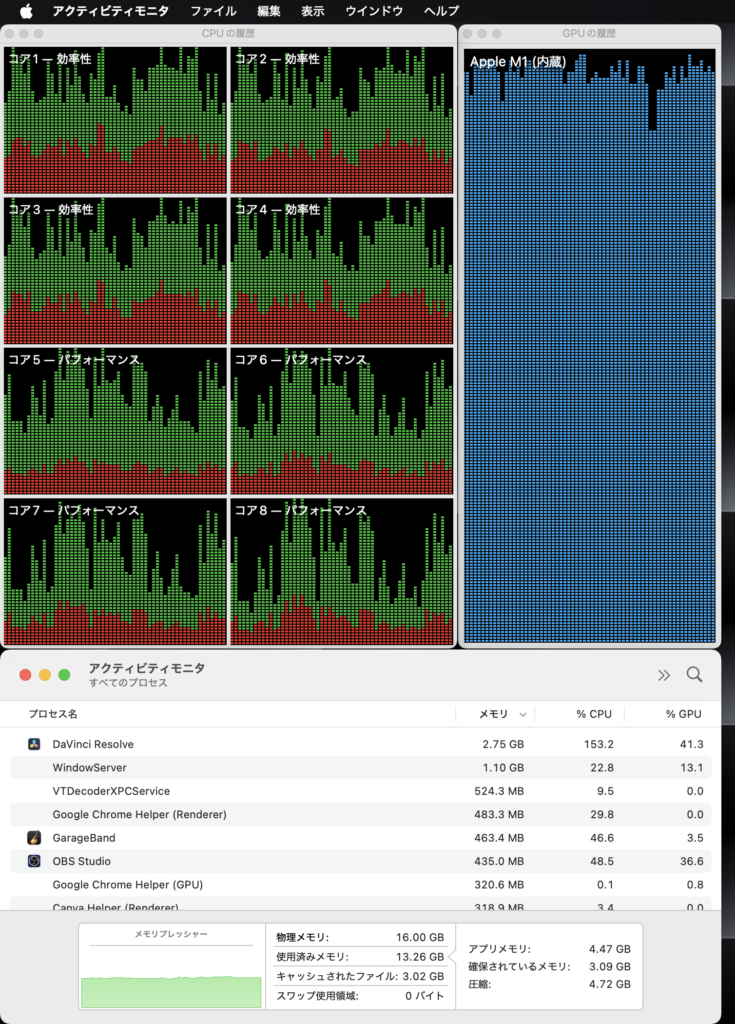Image resolution: width=735 pixels, height=1024 pixels.
Task: Toggle the メモリ sort direction arrow
Action: click(523, 714)
